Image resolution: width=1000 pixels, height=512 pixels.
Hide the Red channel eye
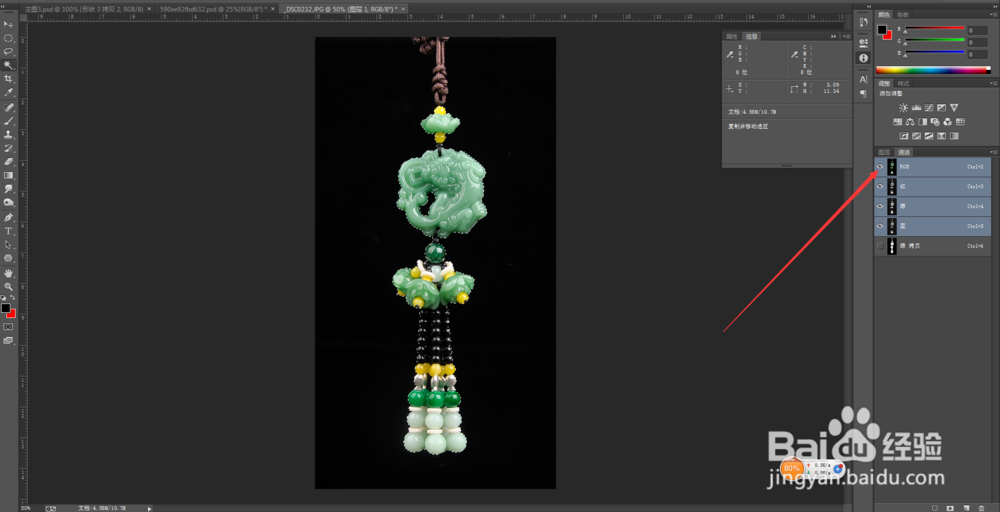point(880,187)
